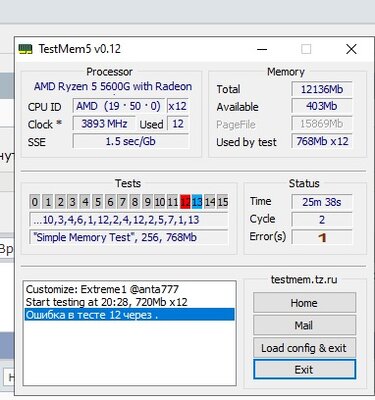Screen dimensions: 375x400
Task: Minimize the TestMem5 window
Action: [262, 49]
